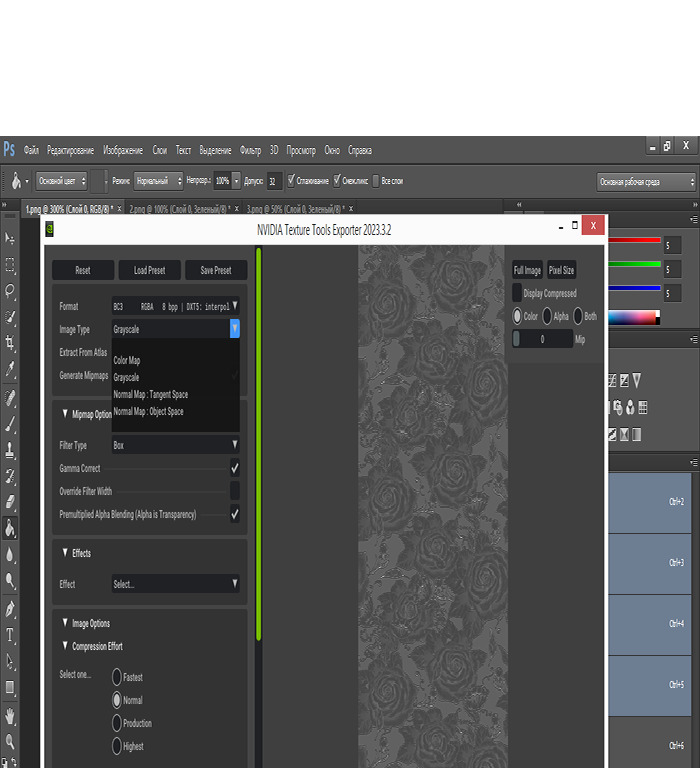The height and width of the screenshot is (768, 700).
Task: Choose the Highest compression effort
Action: coord(117,746)
